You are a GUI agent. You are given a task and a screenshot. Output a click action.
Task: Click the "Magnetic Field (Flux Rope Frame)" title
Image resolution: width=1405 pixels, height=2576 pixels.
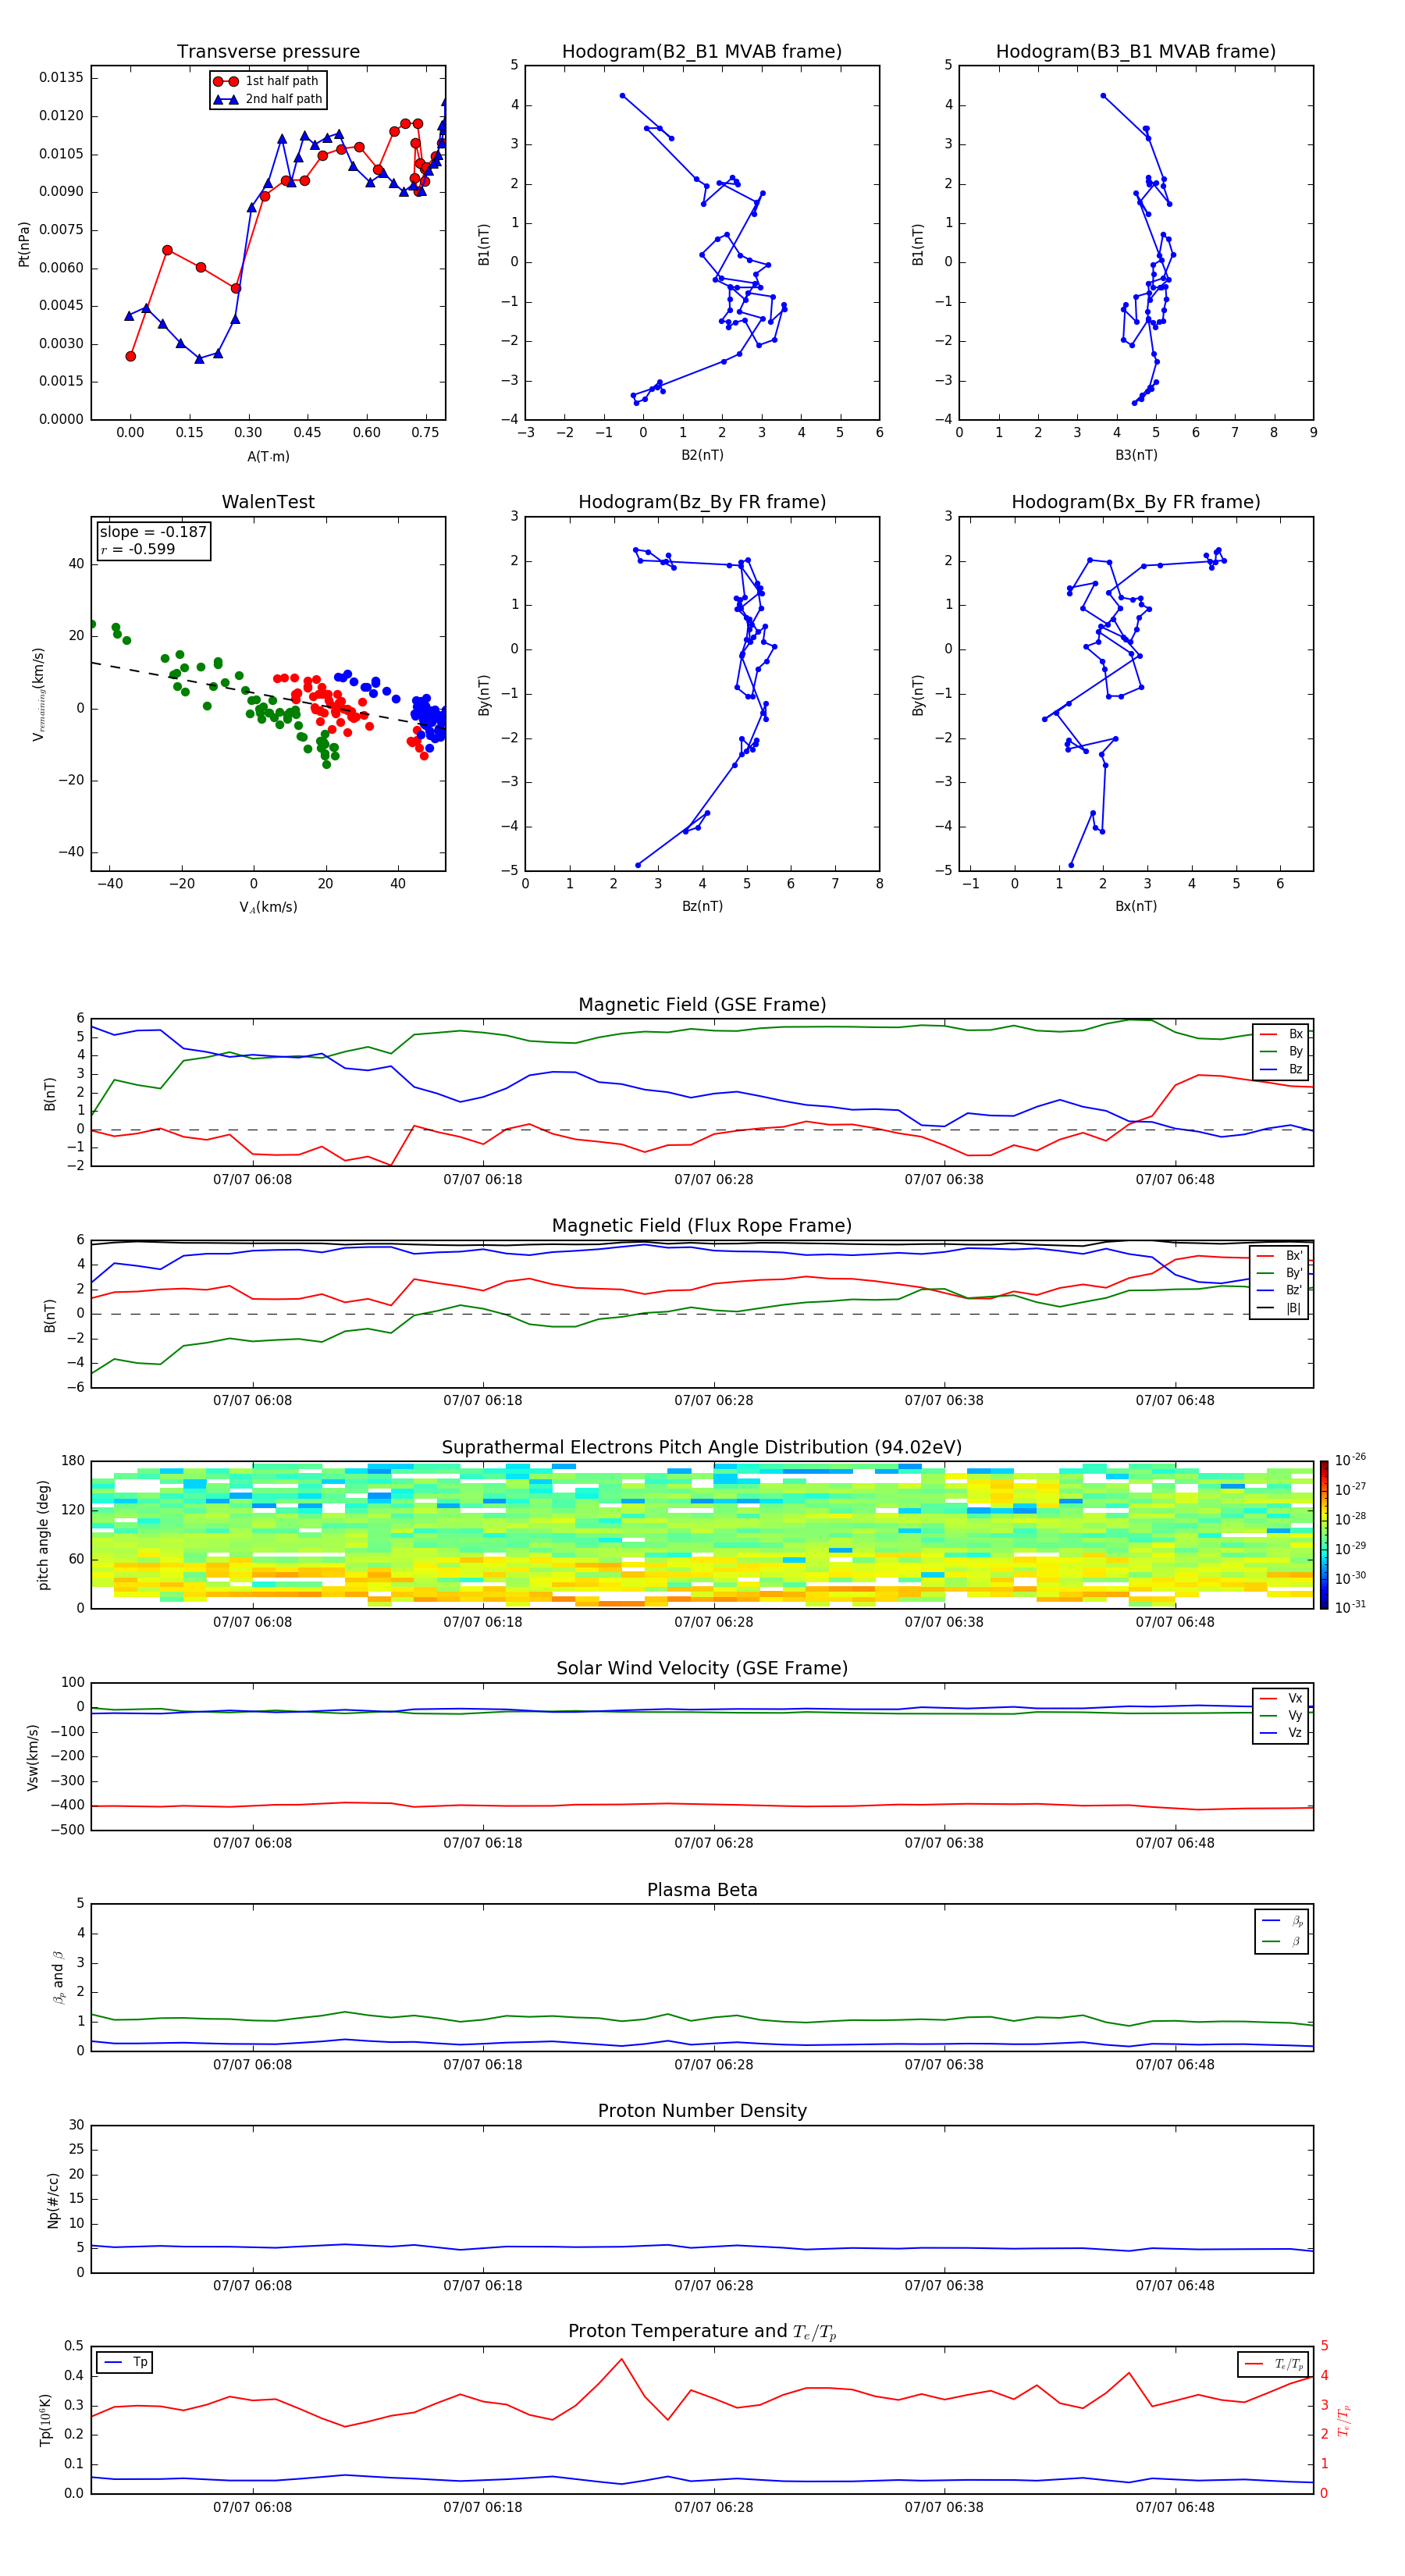(702, 1226)
